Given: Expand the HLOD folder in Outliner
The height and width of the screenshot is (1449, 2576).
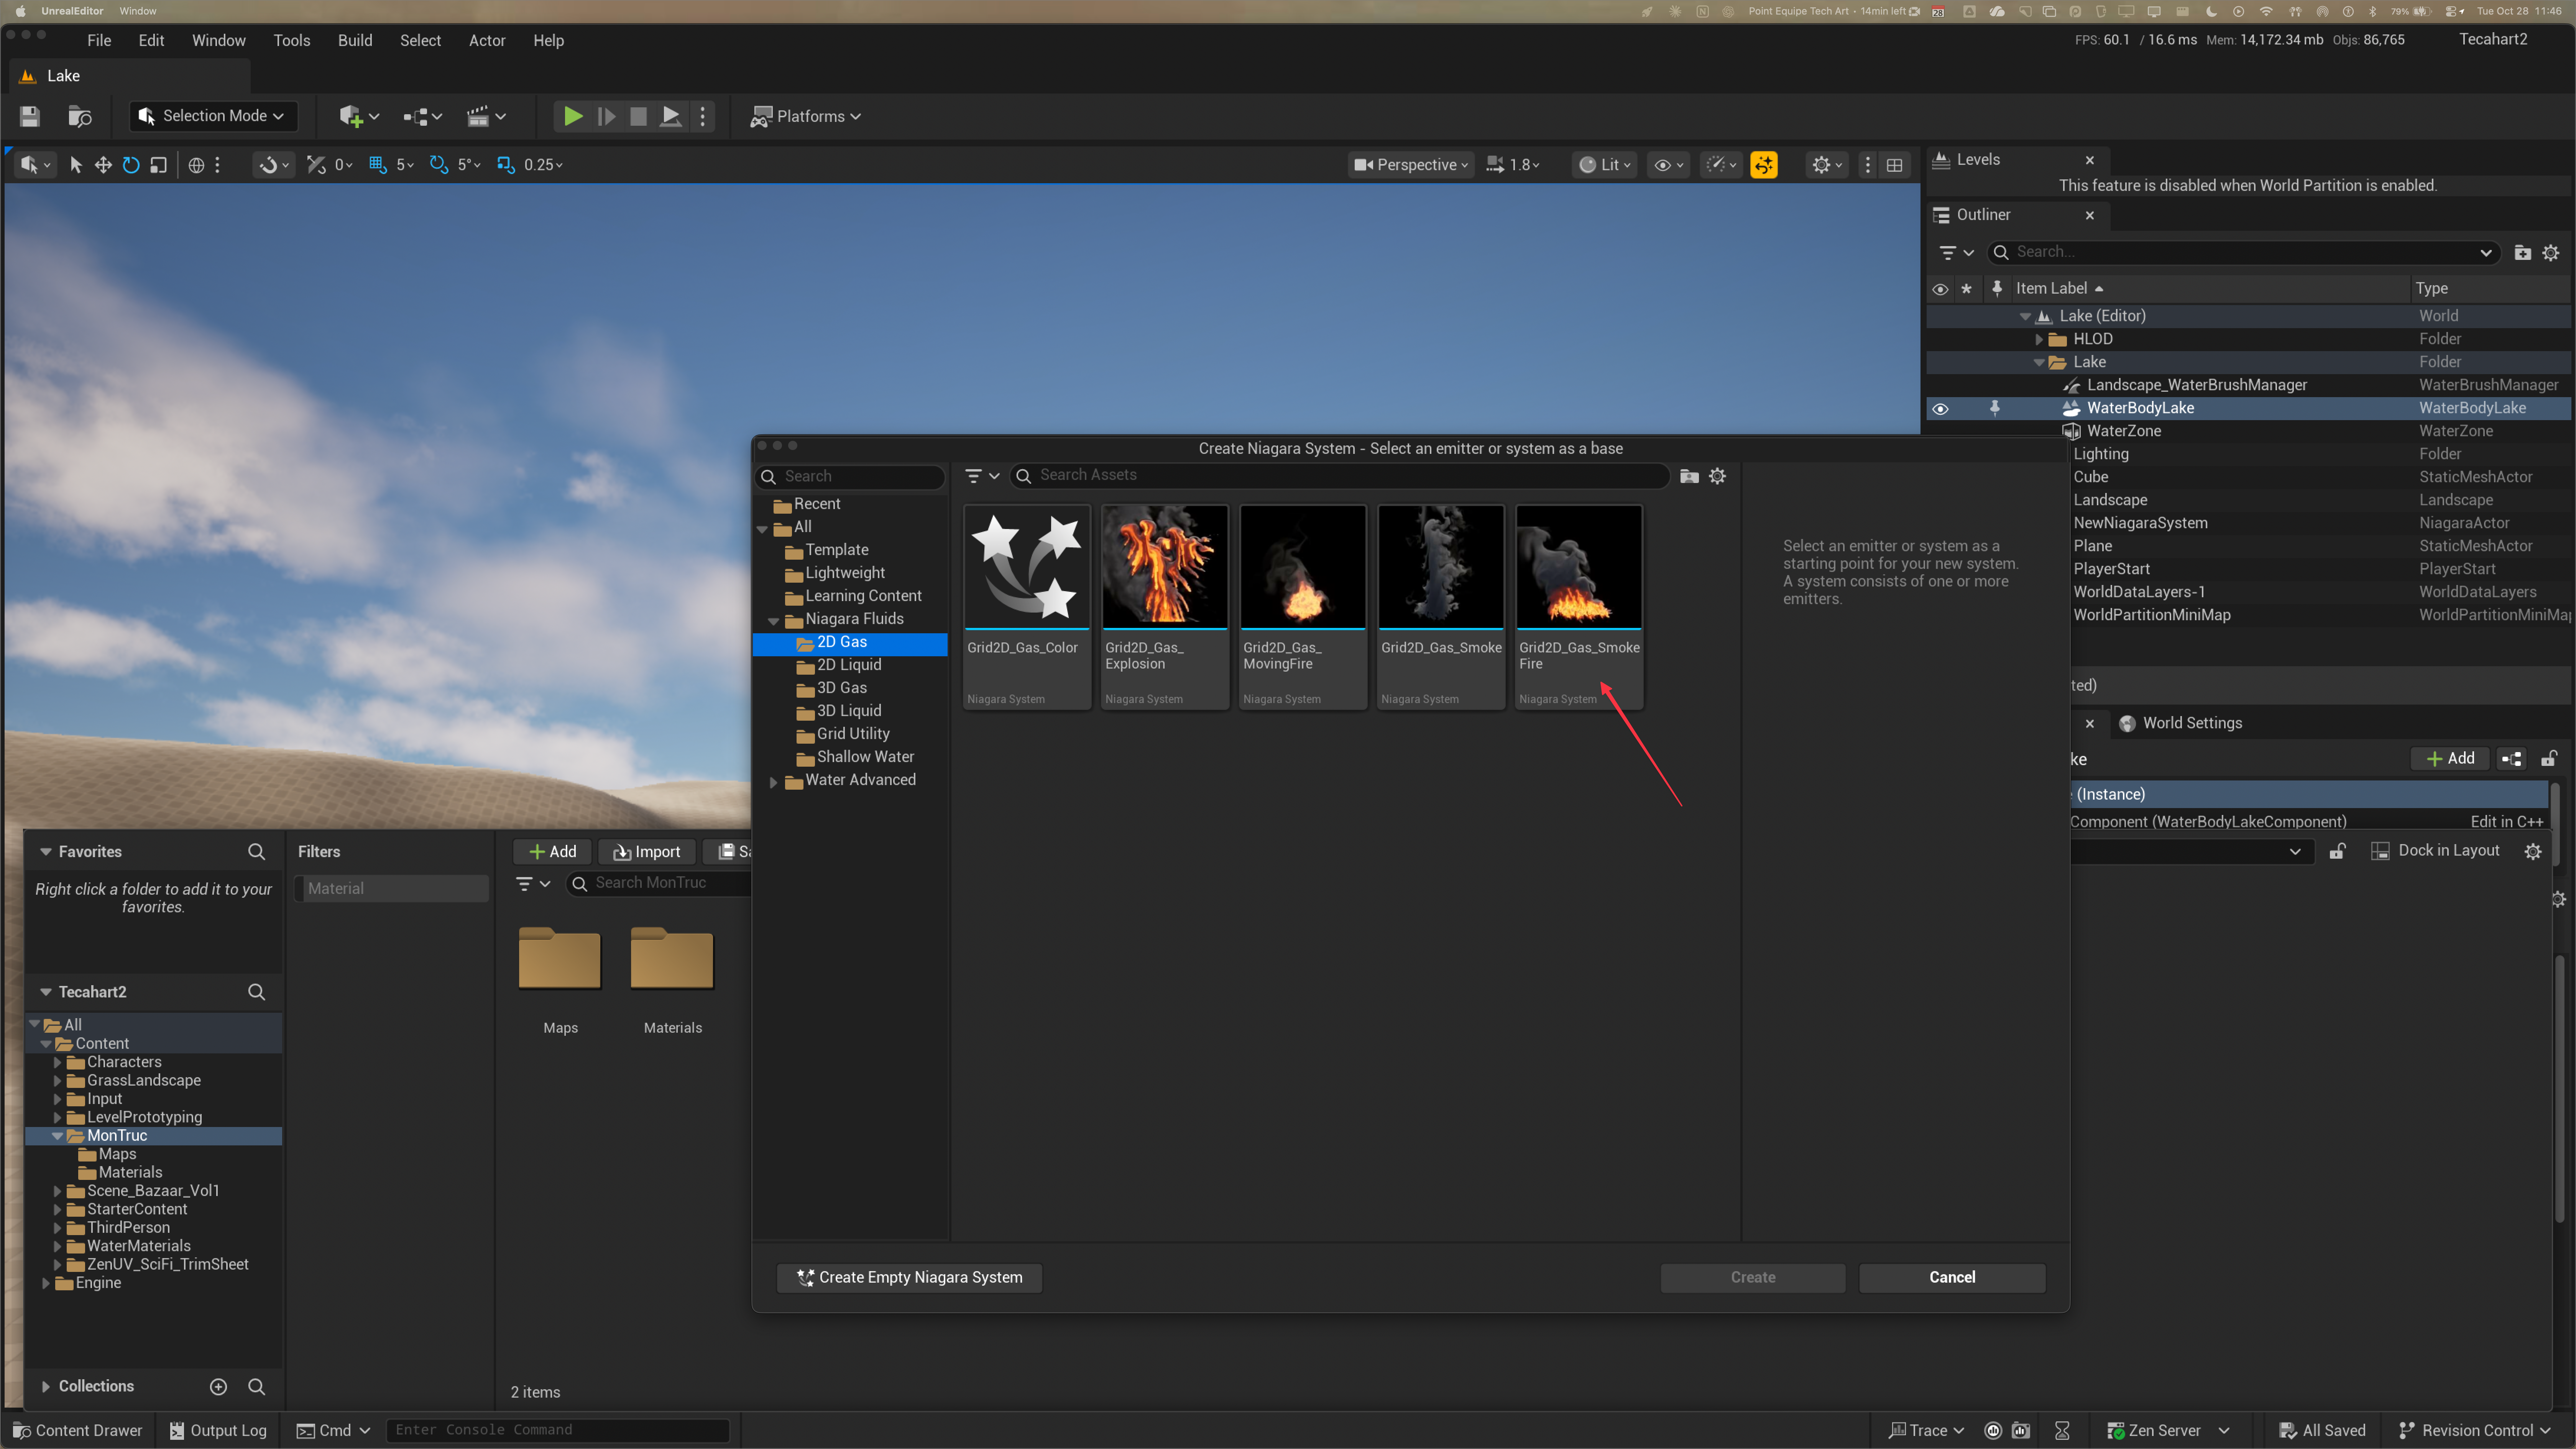Looking at the screenshot, I should 2039,339.
